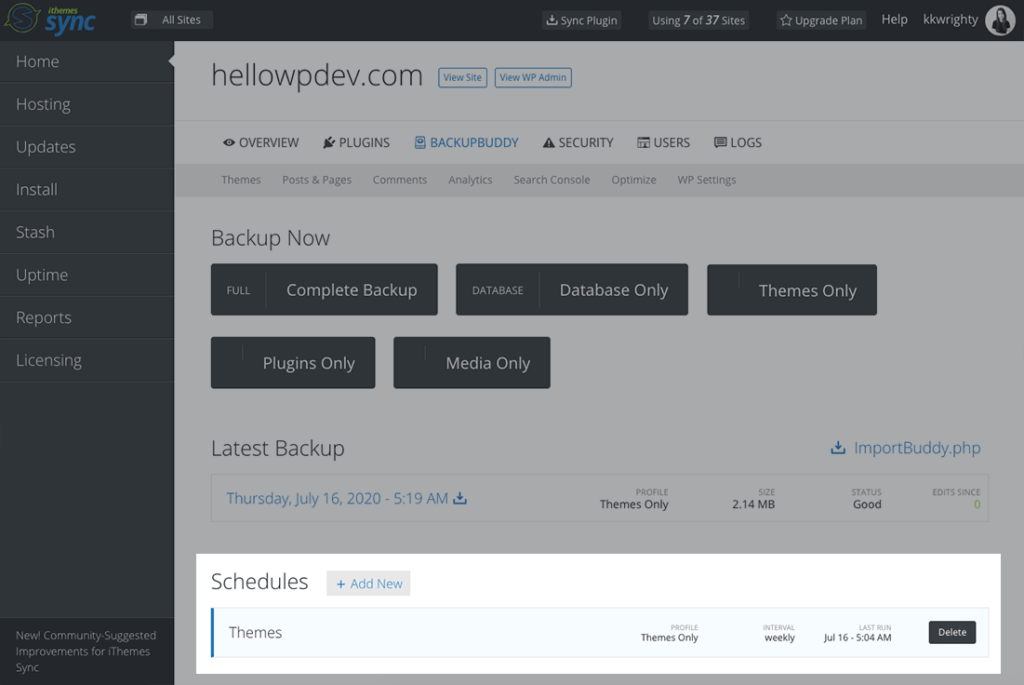Click the Upgrade Plan button
This screenshot has height=685, width=1024.
coord(822,20)
